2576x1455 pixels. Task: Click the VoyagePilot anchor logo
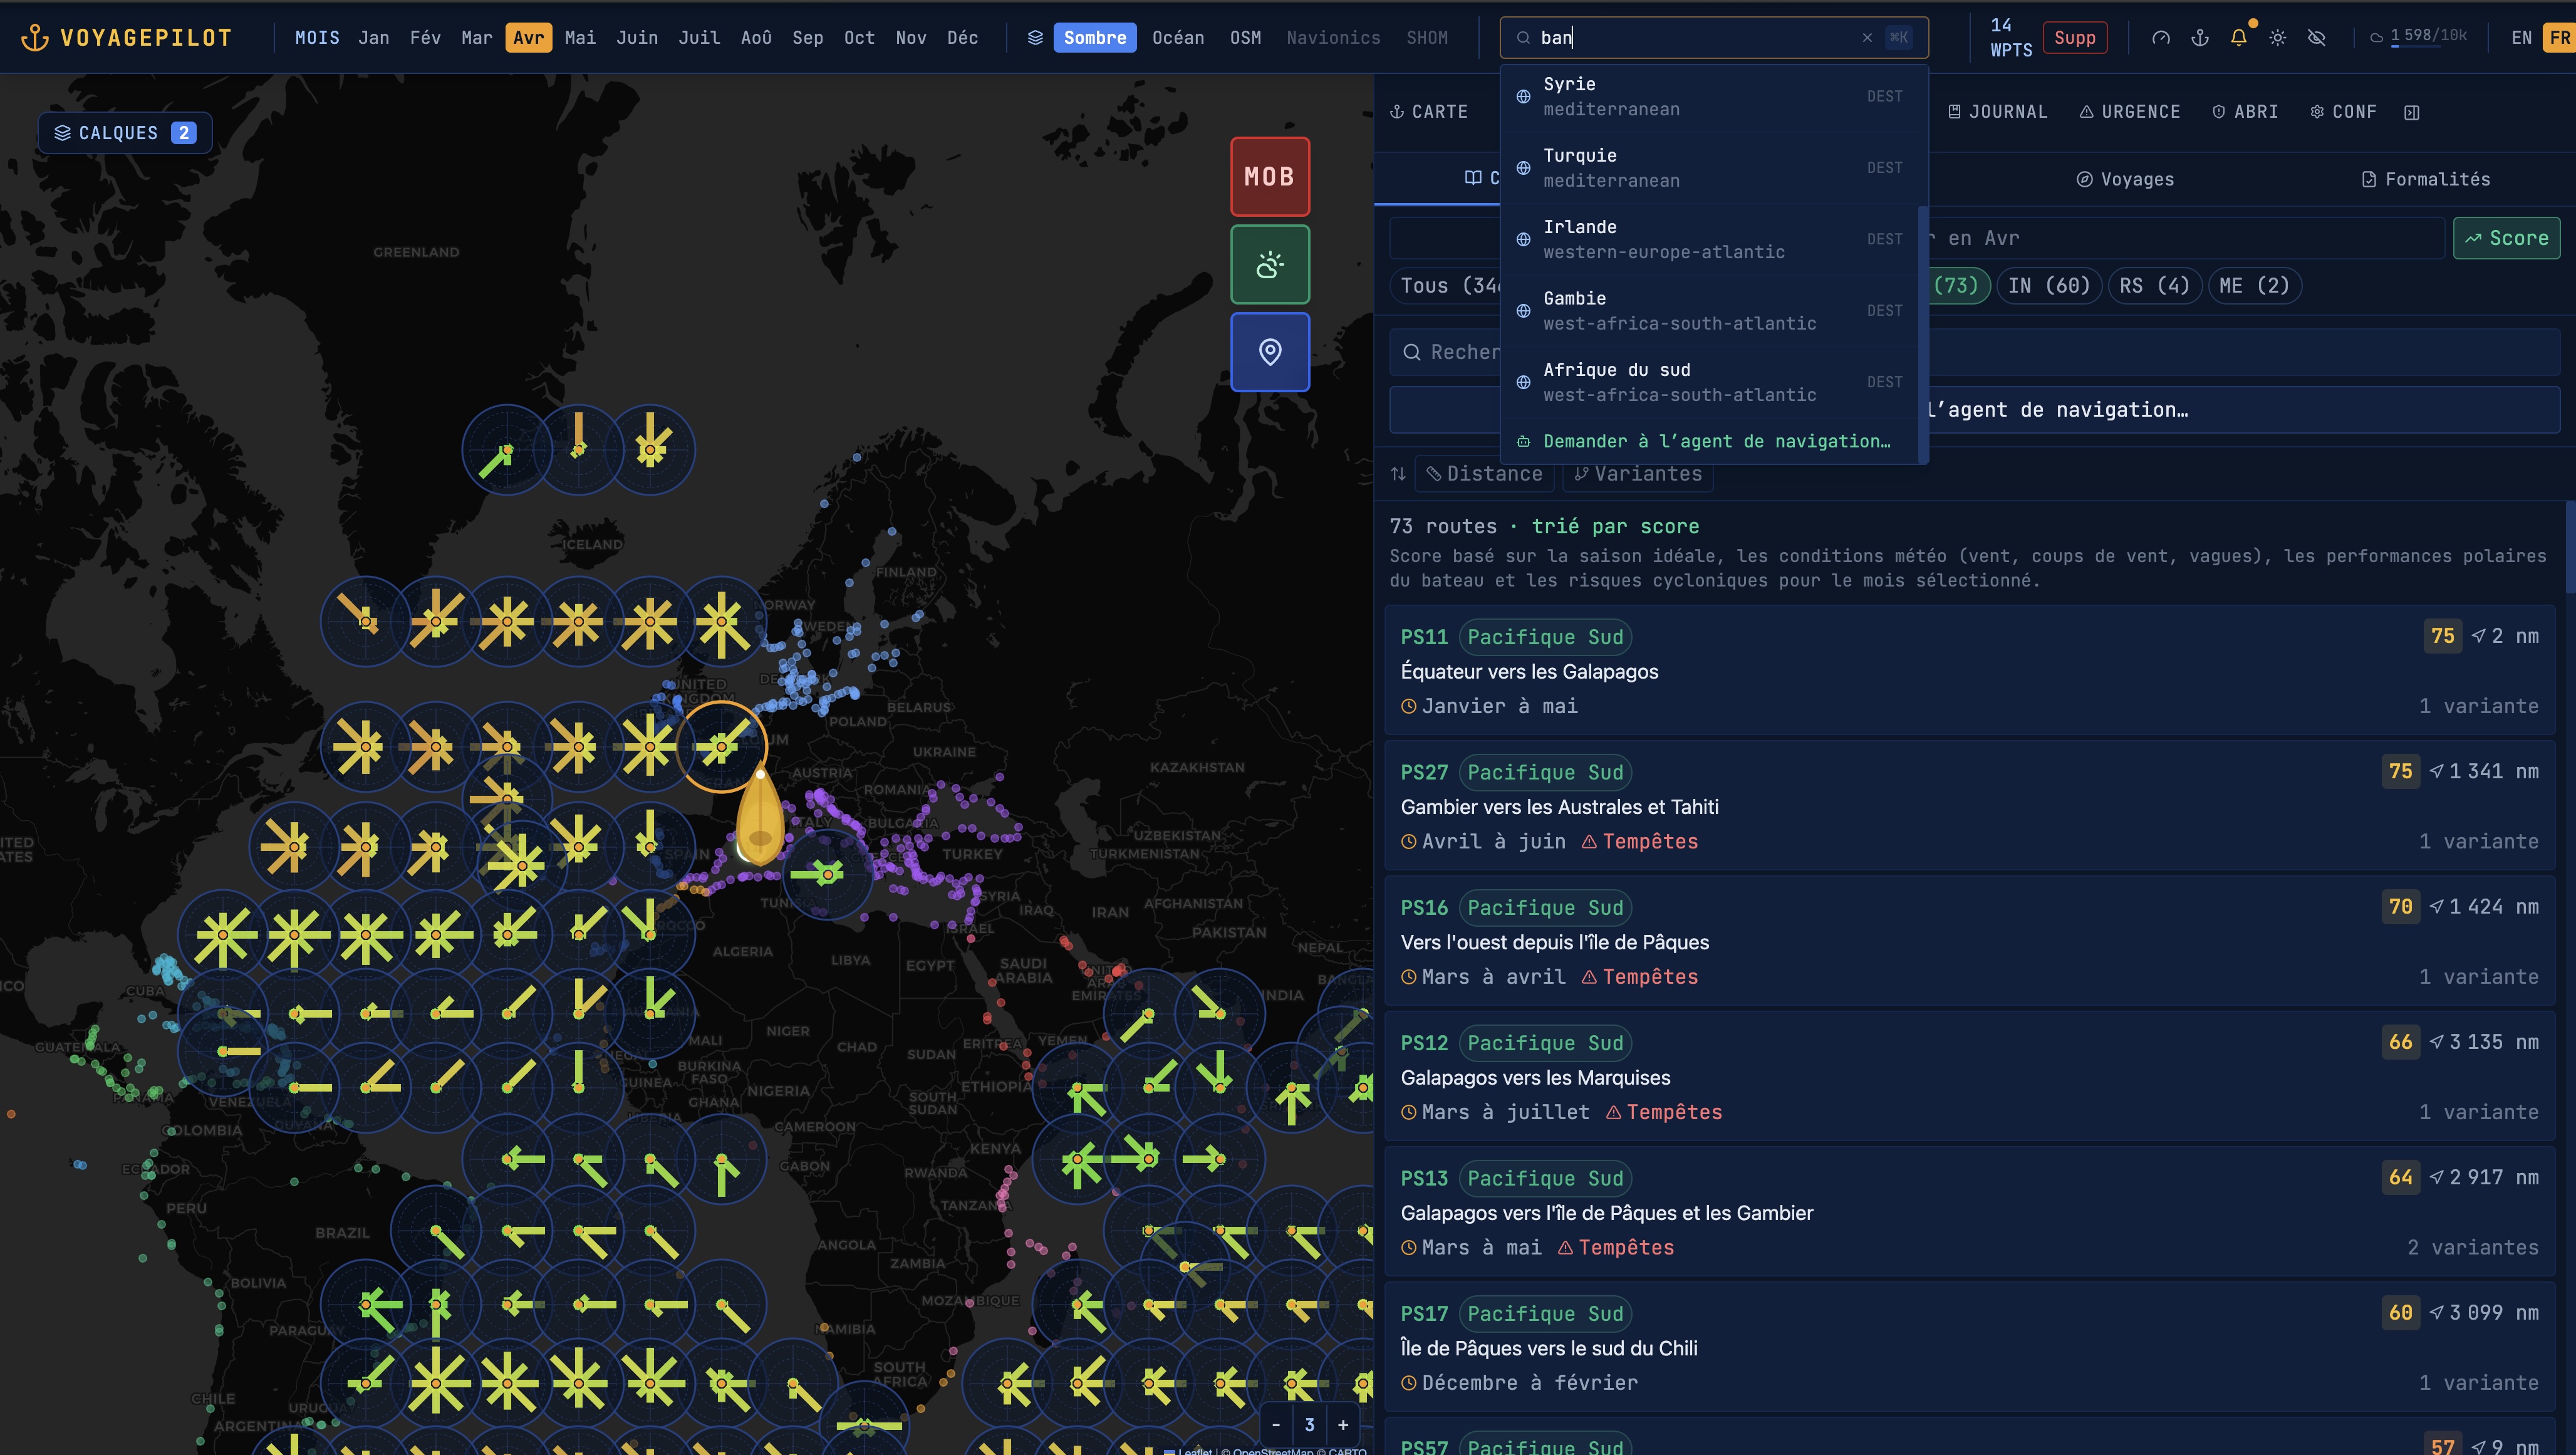(35, 38)
